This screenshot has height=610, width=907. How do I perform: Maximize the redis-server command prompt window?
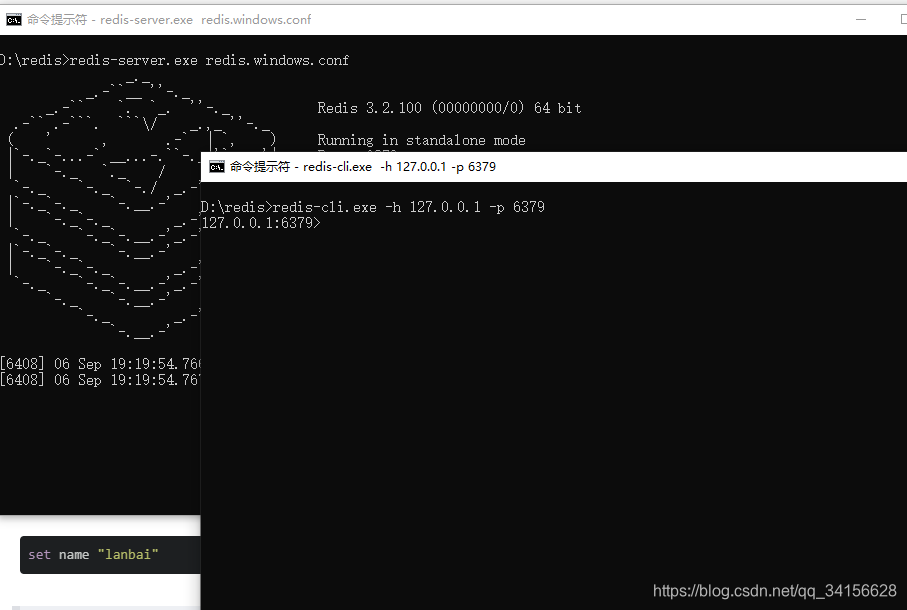[904, 19]
